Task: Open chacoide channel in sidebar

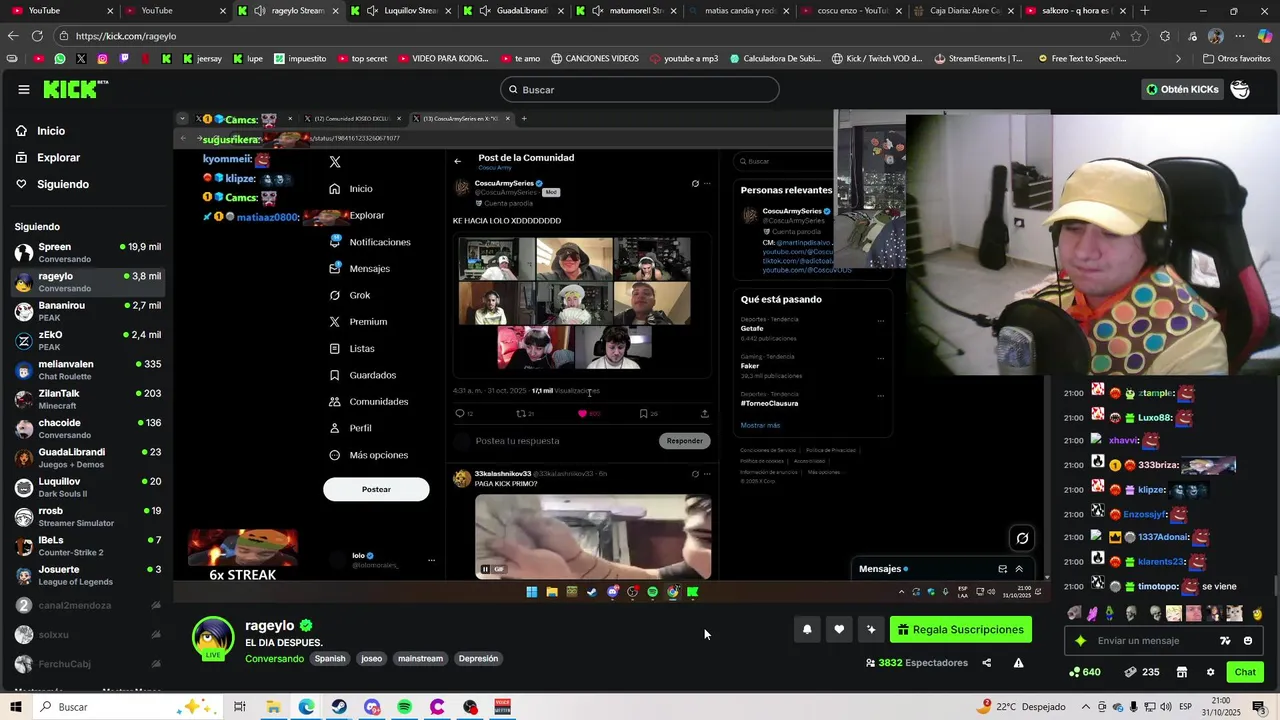Action: tap(88, 429)
